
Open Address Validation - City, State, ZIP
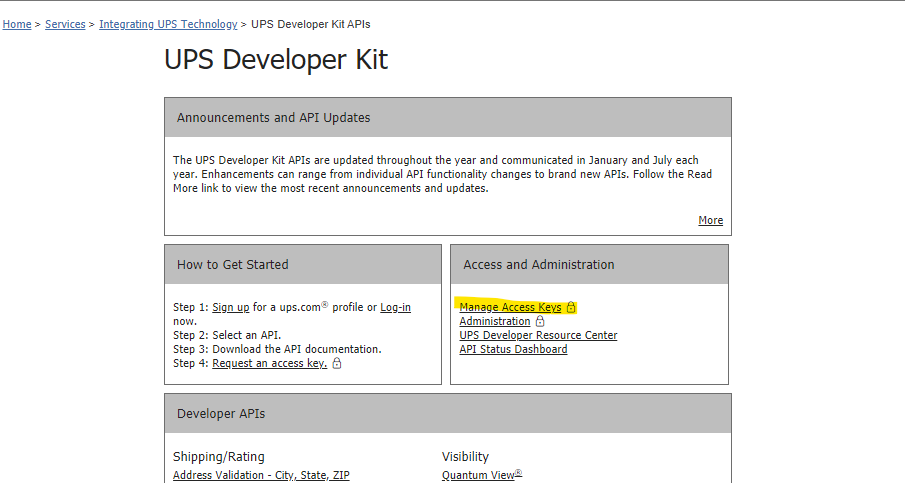click(x=261, y=475)
